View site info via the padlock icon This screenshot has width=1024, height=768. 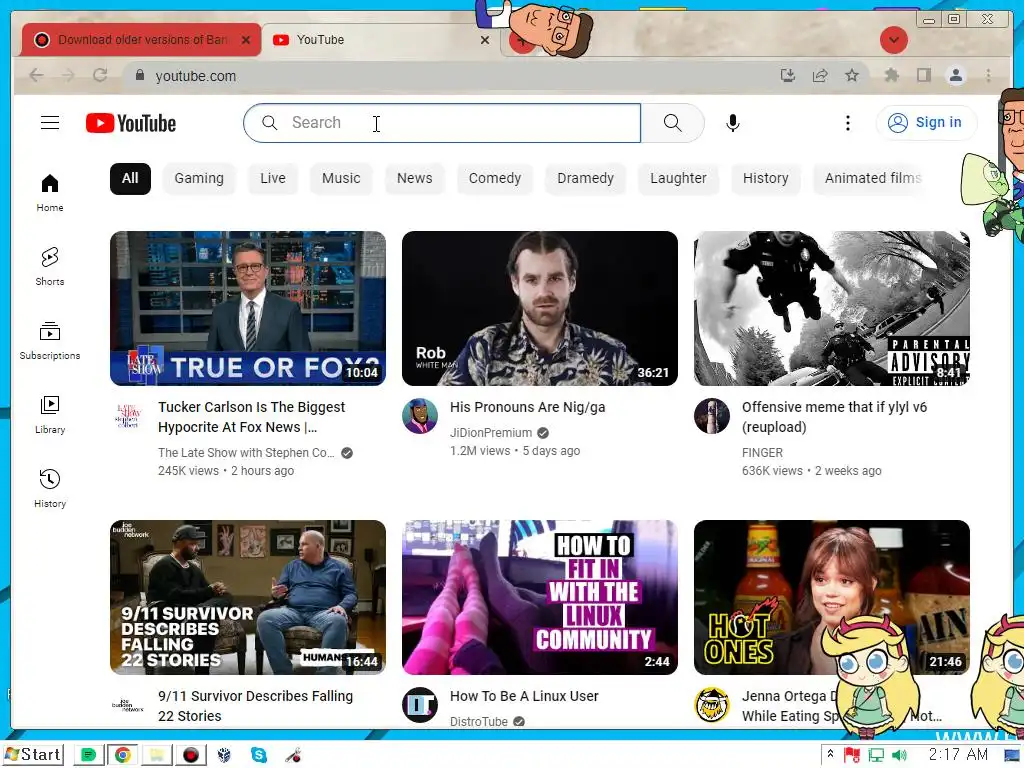139,76
